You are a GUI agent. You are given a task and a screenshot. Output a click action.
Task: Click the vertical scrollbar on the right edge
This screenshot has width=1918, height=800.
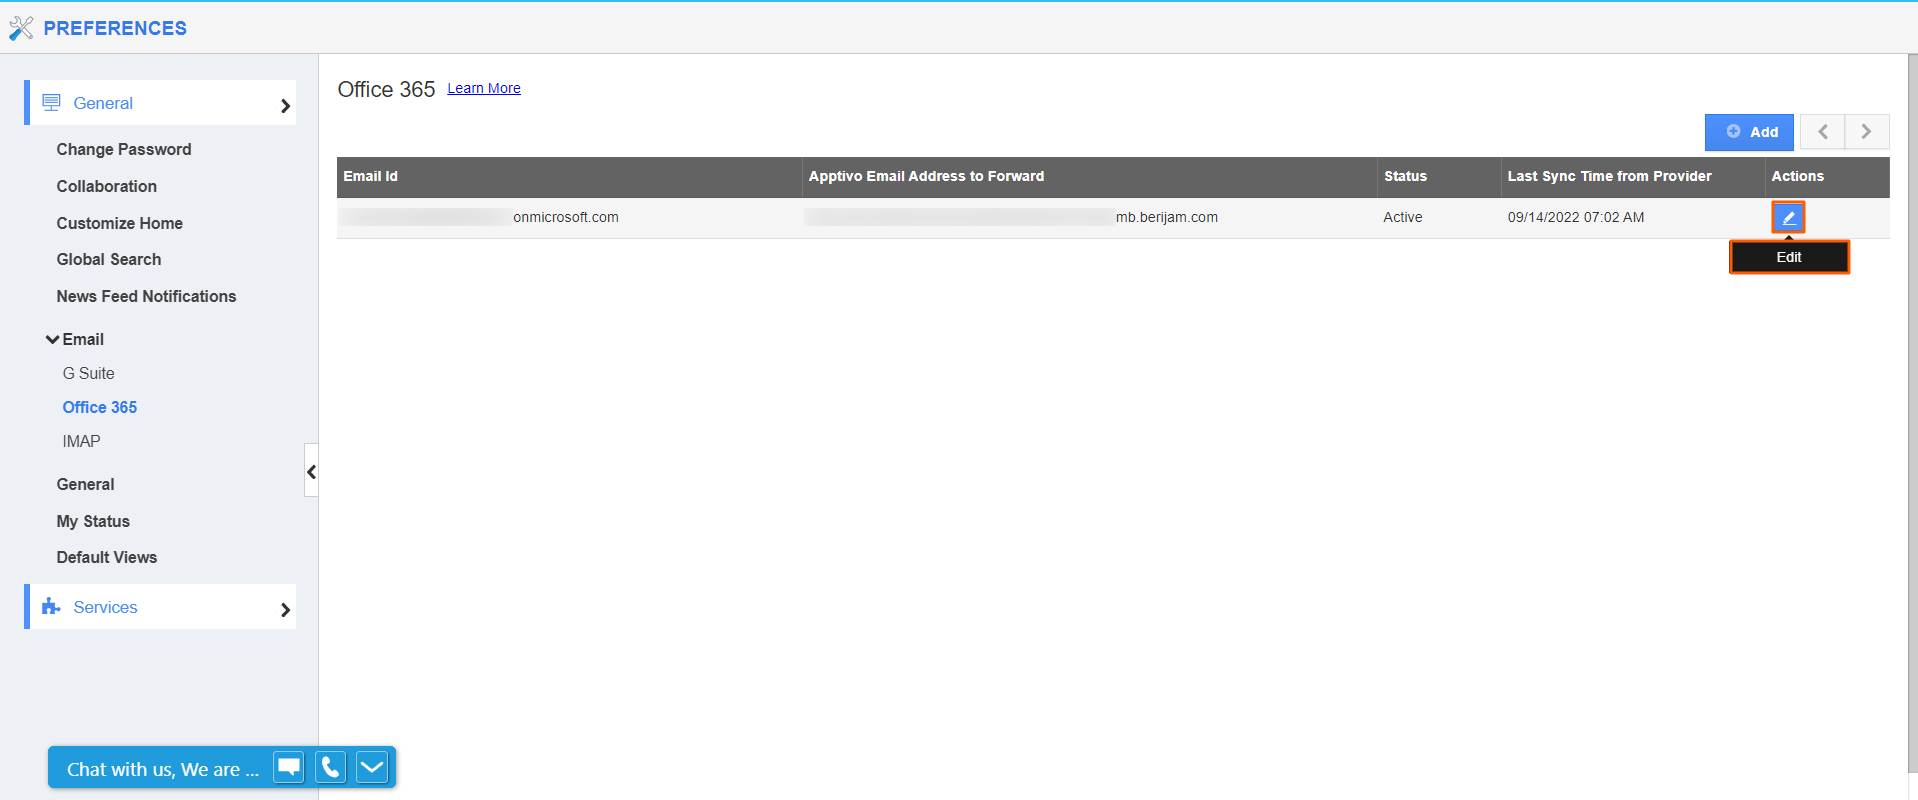tap(1912, 414)
